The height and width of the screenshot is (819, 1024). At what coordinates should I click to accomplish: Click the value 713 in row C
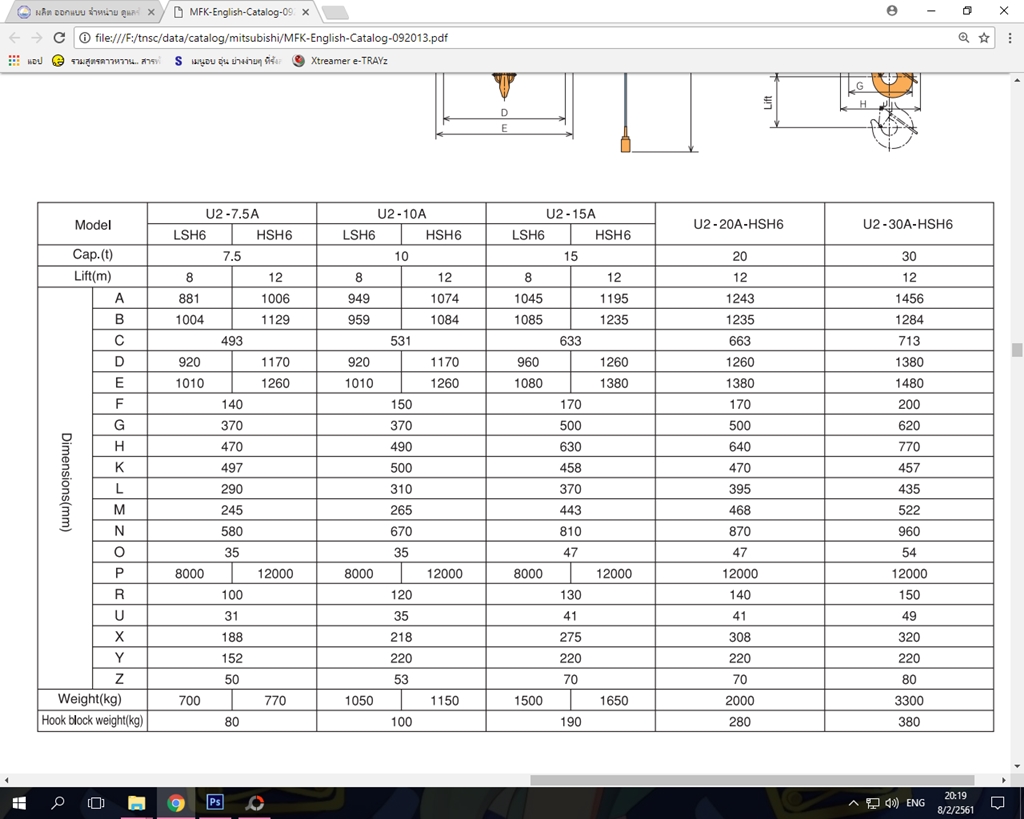point(909,341)
